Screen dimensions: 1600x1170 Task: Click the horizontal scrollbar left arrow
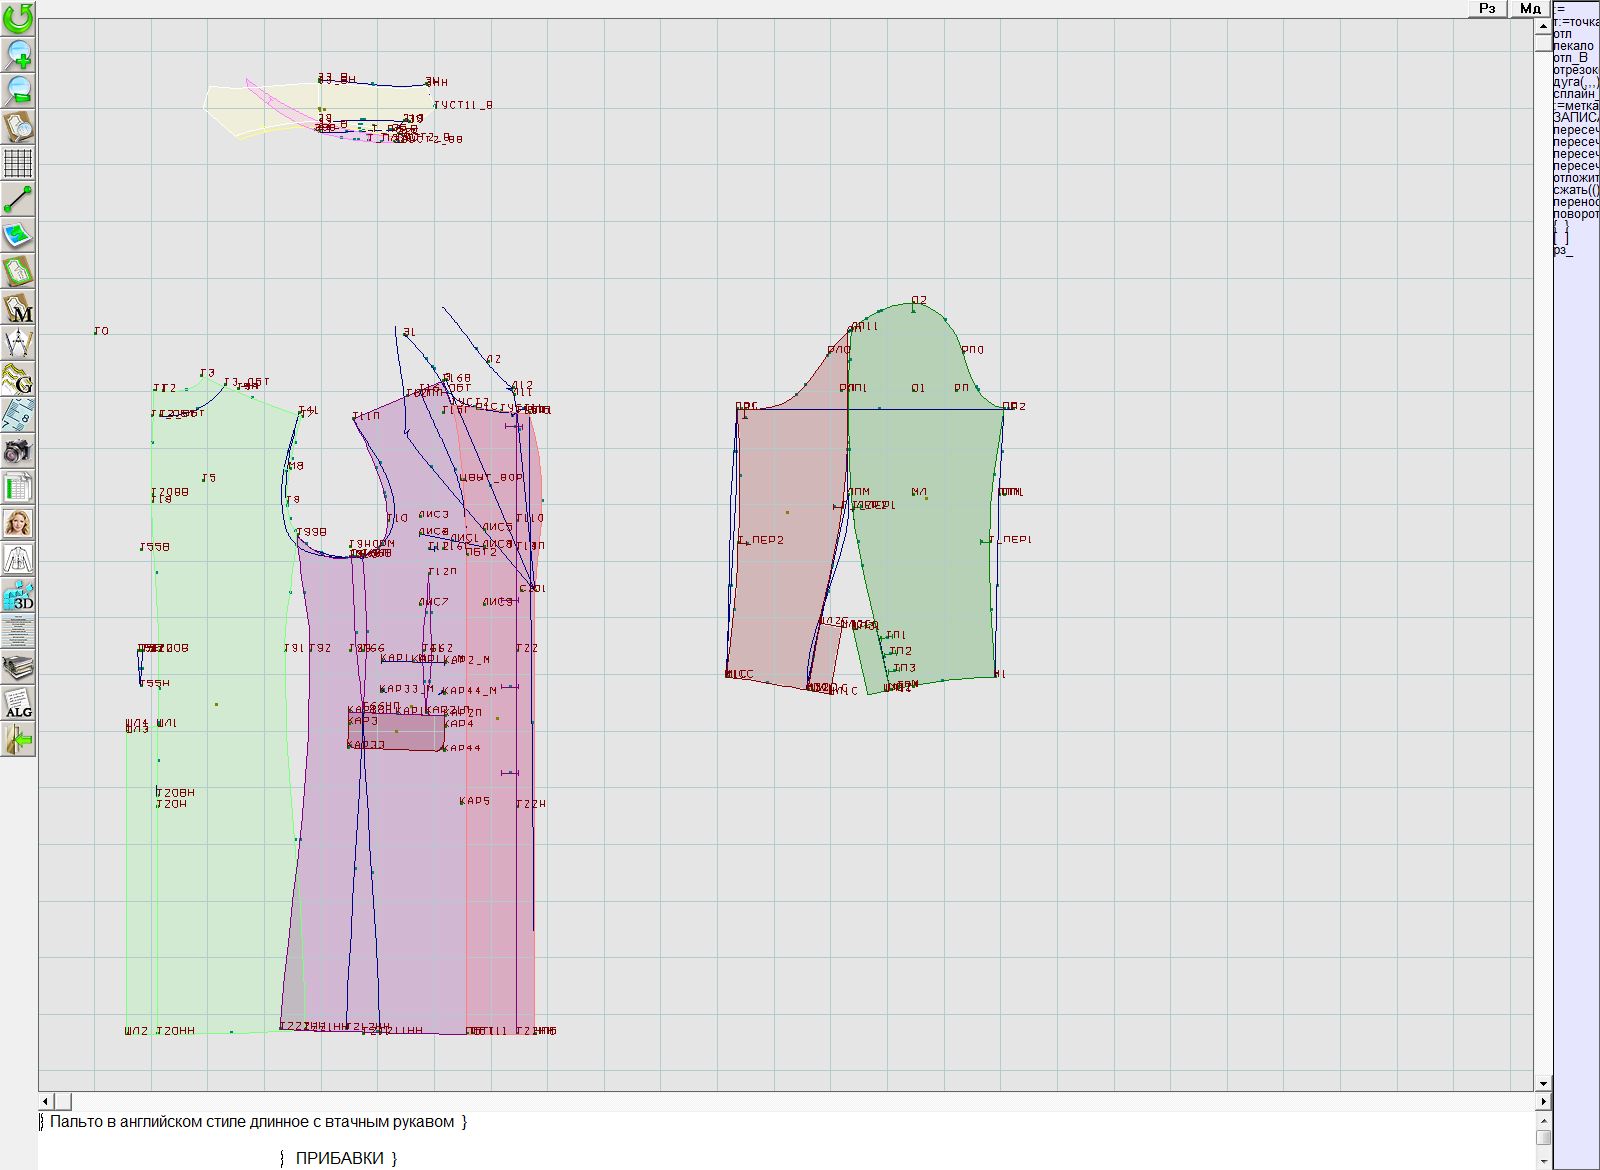(46, 1101)
